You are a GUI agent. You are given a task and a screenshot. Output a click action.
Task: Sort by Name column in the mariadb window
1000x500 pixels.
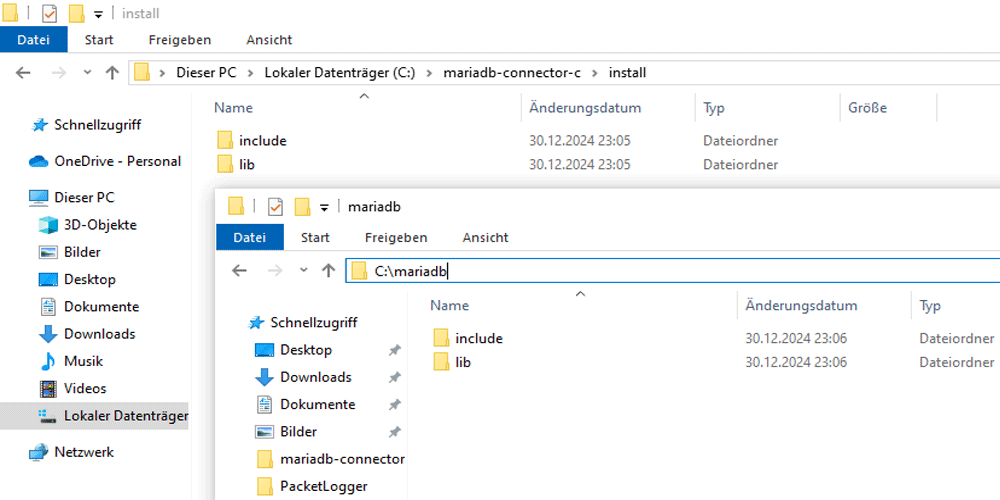(450, 305)
